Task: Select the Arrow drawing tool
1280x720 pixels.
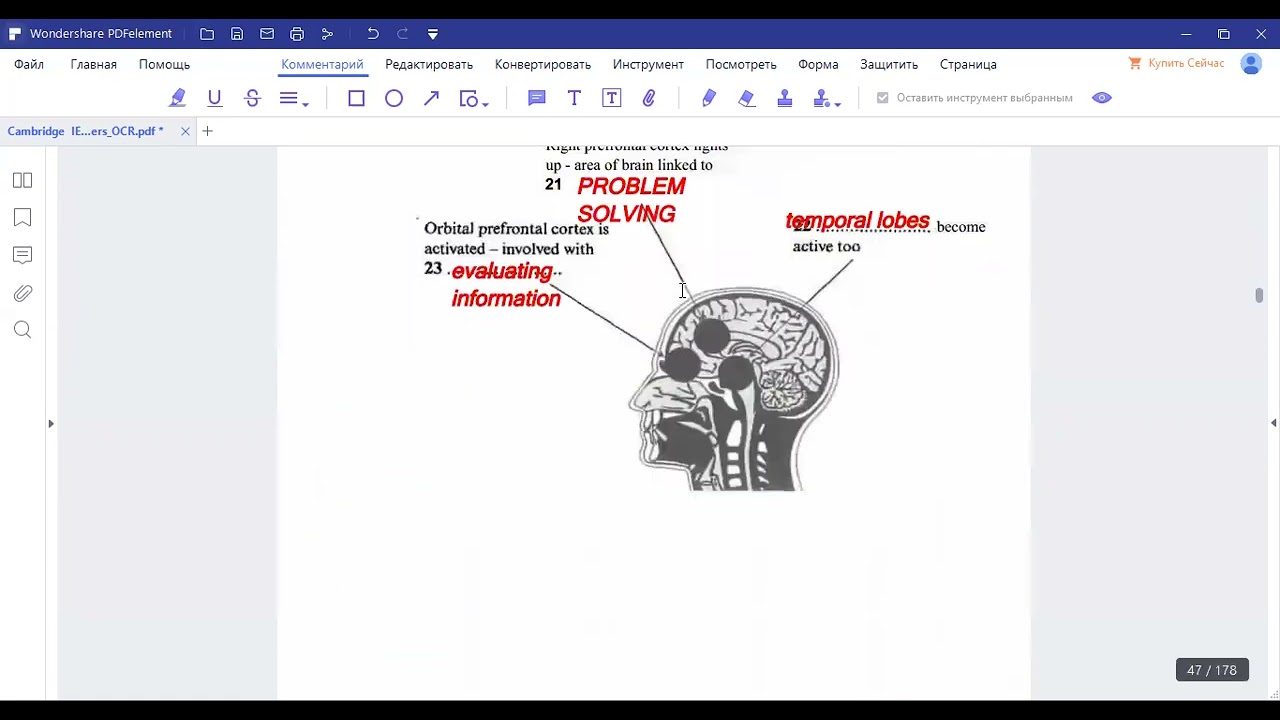Action: pyautogui.click(x=431, y=98)
